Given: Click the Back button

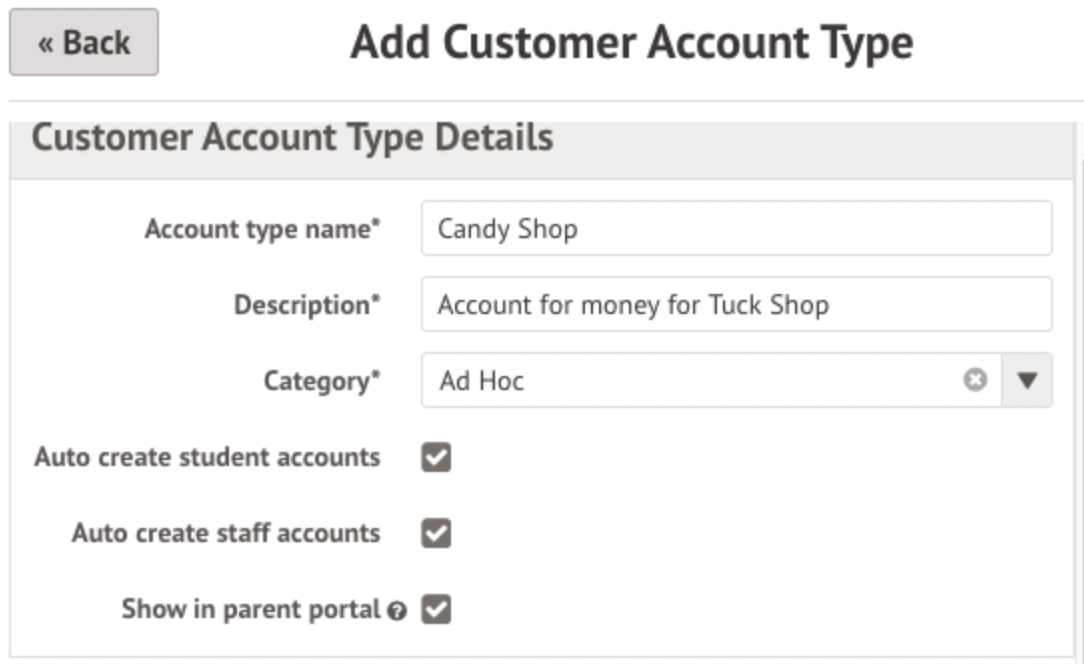Looking at the screenshot, I should 84,42.
